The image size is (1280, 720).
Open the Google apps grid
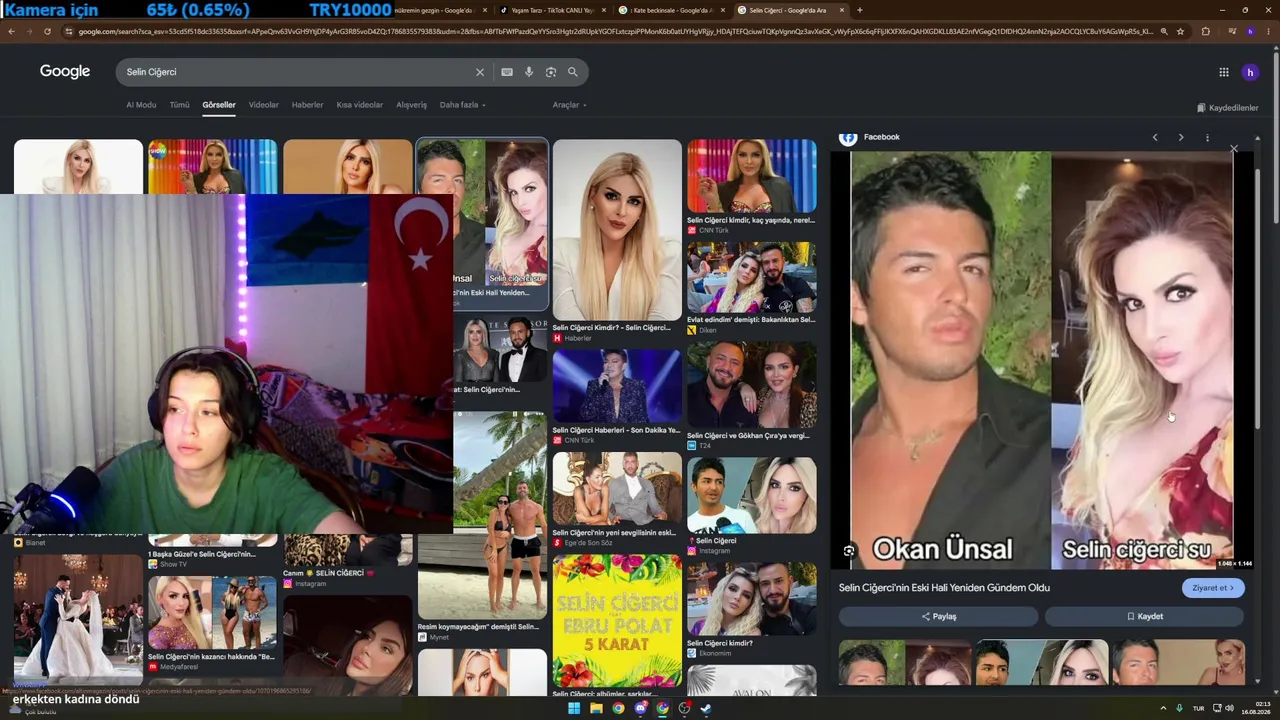[1223, 72]
